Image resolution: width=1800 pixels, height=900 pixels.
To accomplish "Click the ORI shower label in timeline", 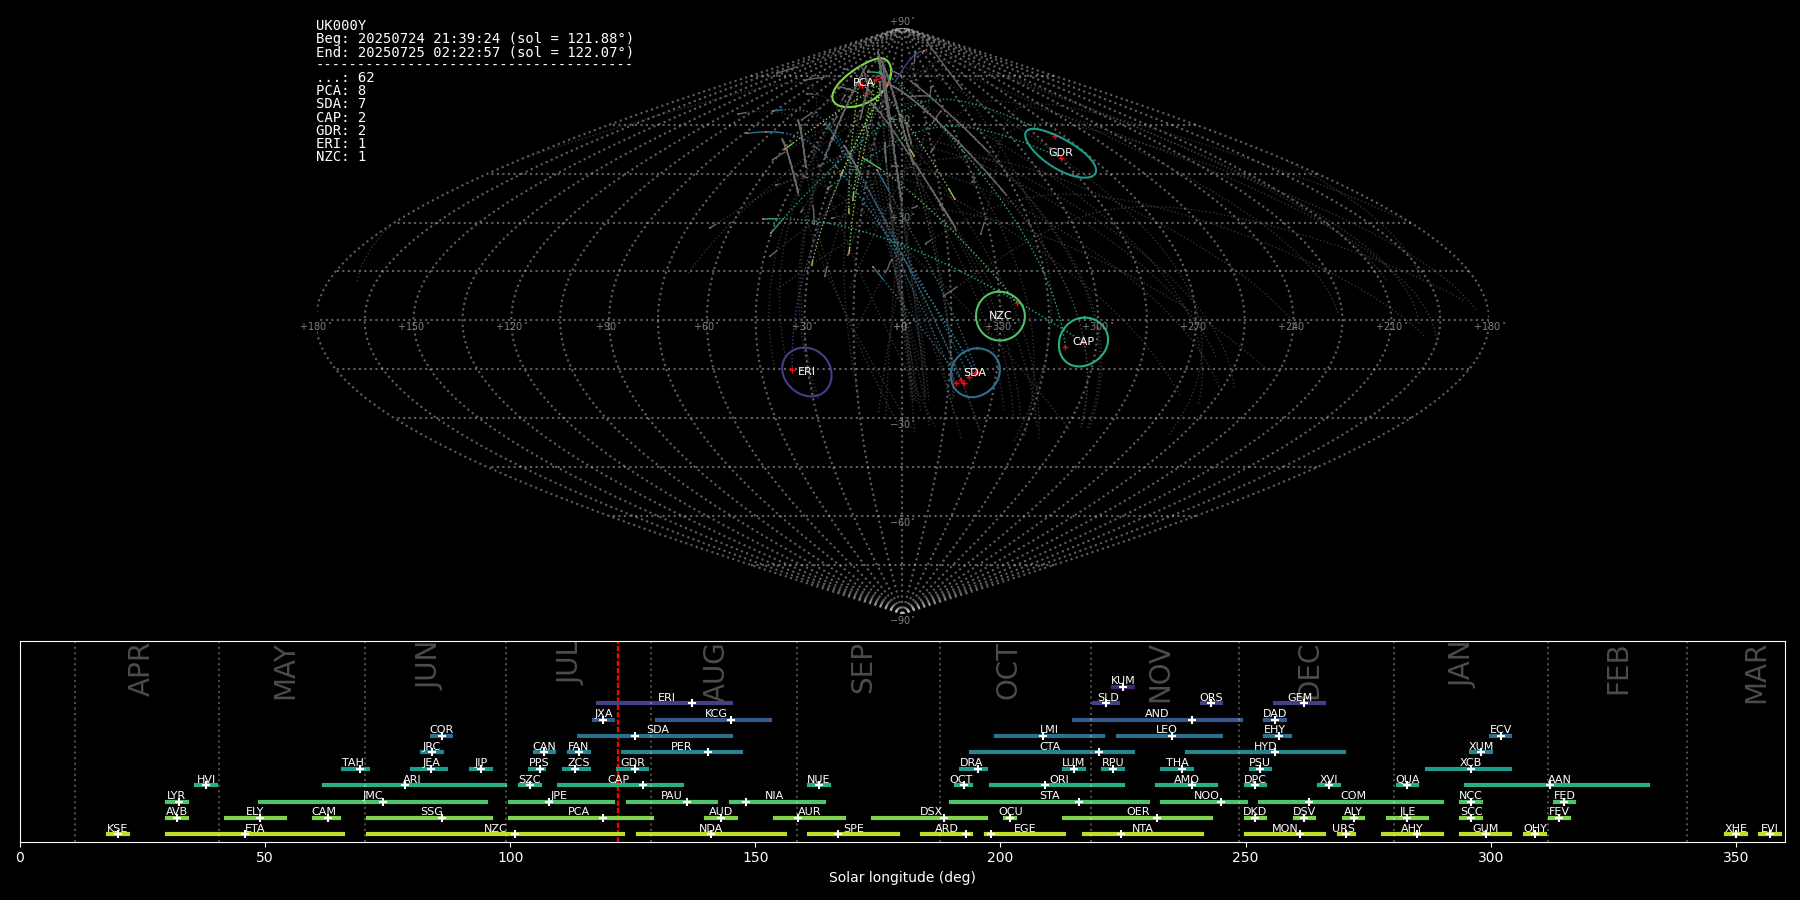I will click(x=1059, y=780).
